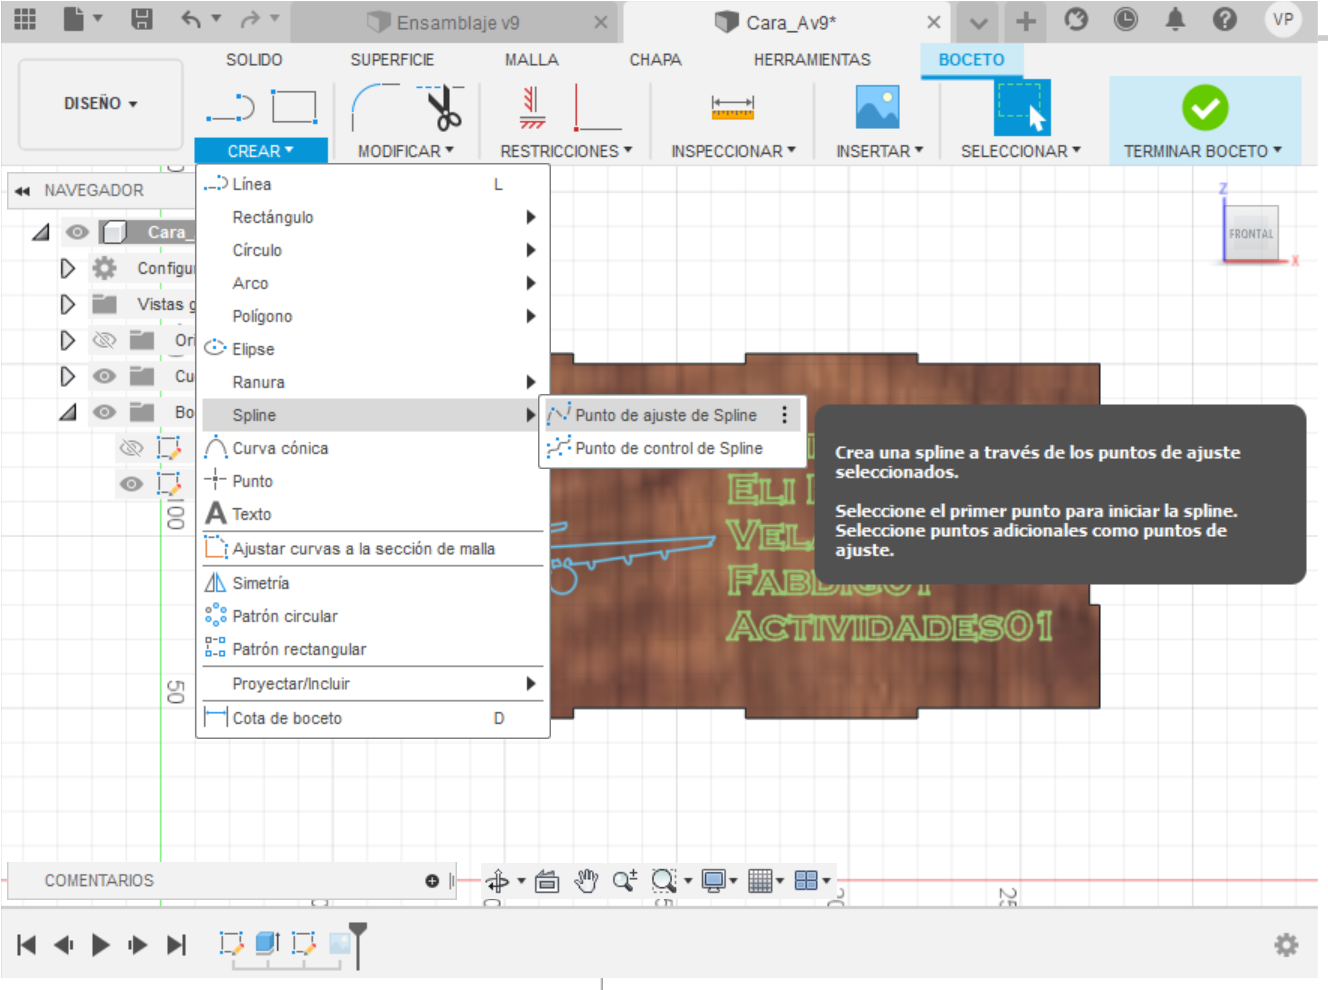This screenshot has width=1328, height=990.
Task: Open the data panel grid icon
Action: (x=25, y=19)
